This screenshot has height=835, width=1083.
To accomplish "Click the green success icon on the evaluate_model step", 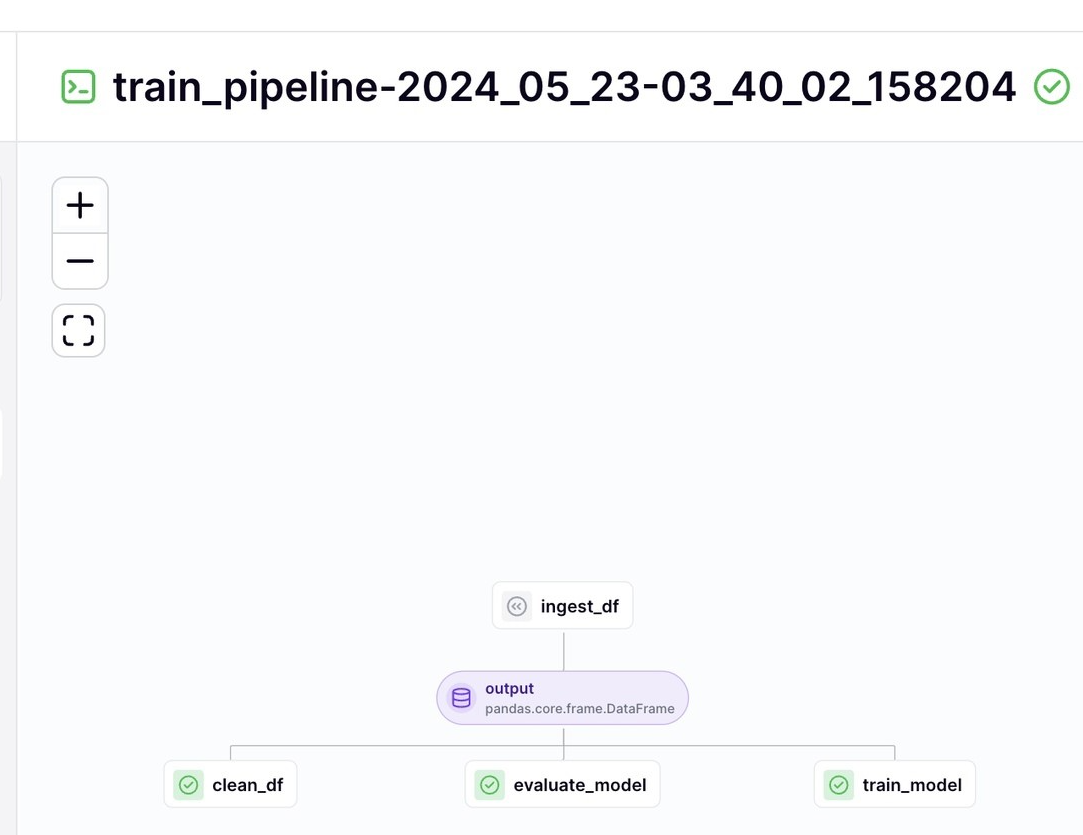I will coord(489,785).
